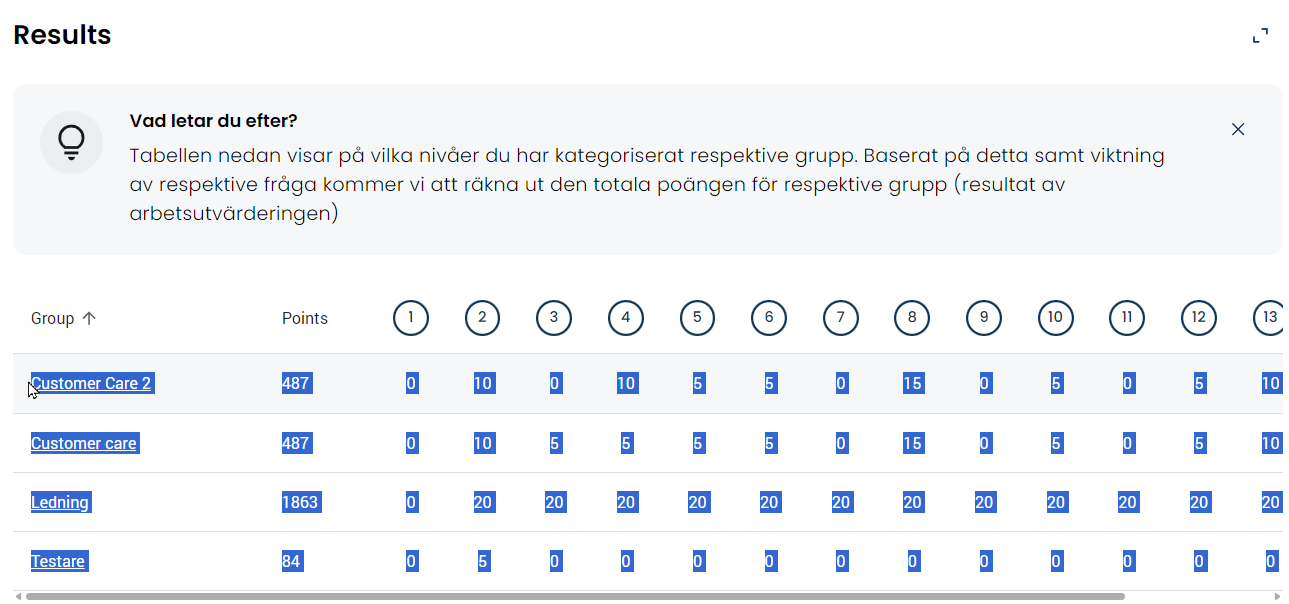Click Ledning's points value 1863

point(300,502)
